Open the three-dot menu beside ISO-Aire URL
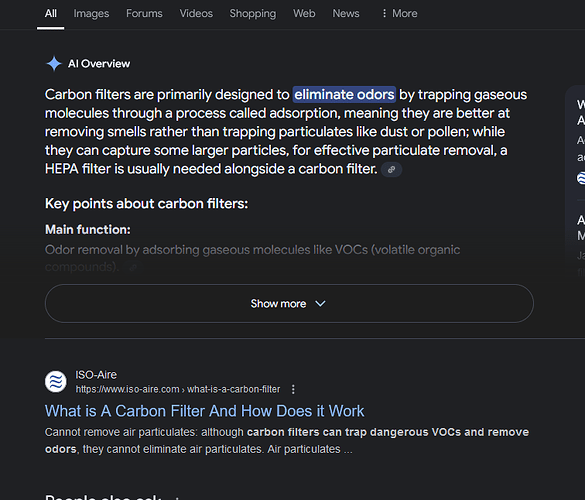The height and width of the screenshot is (500, 585). point(293,389)
